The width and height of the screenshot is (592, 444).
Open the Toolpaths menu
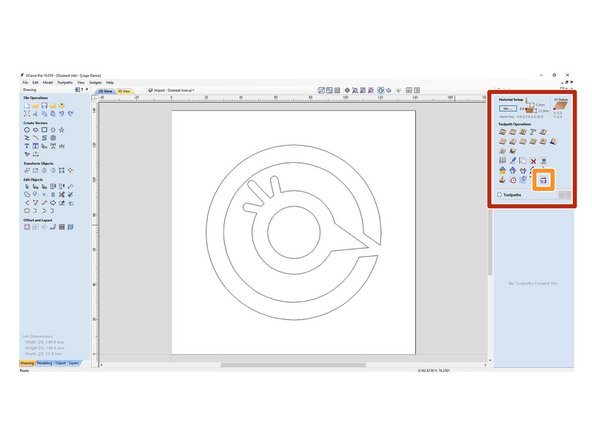click(65, 82)
